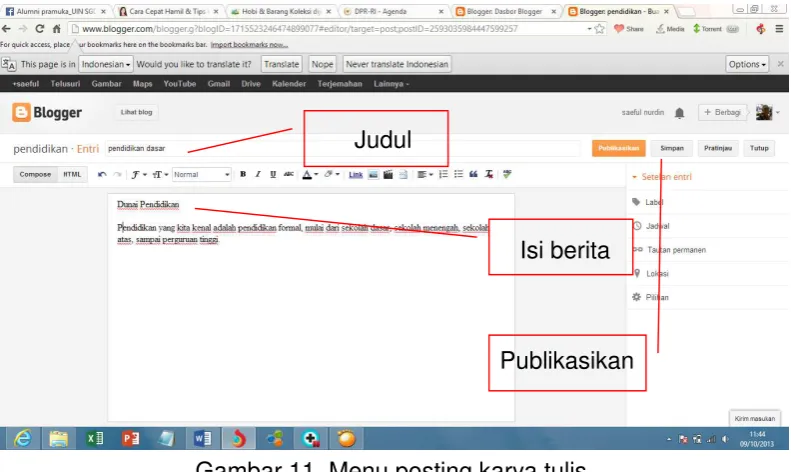Apply bulleted list formatting
Viewport: 791px width, 472px height.
pyautogui.click(x=459, y=174)
